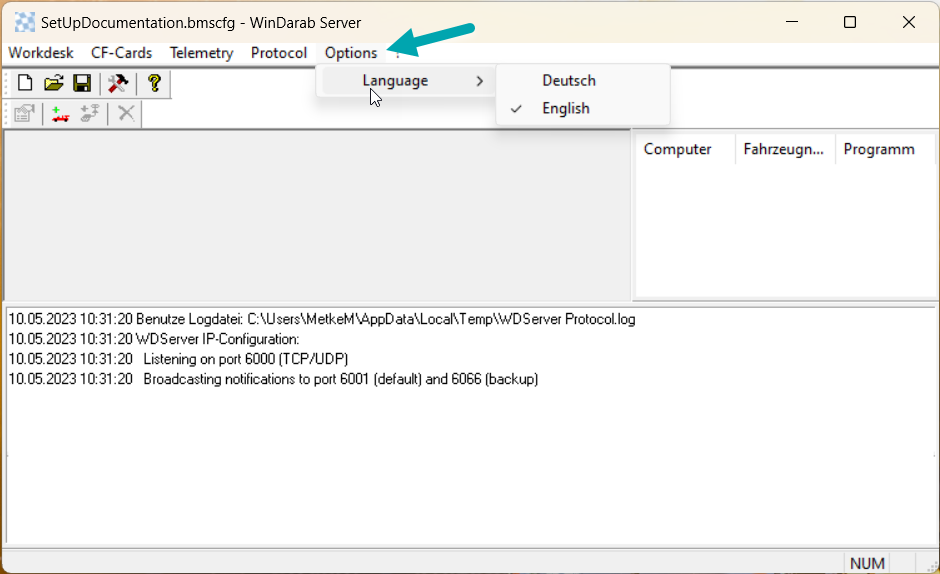Sort by the Programm column header

885,149
